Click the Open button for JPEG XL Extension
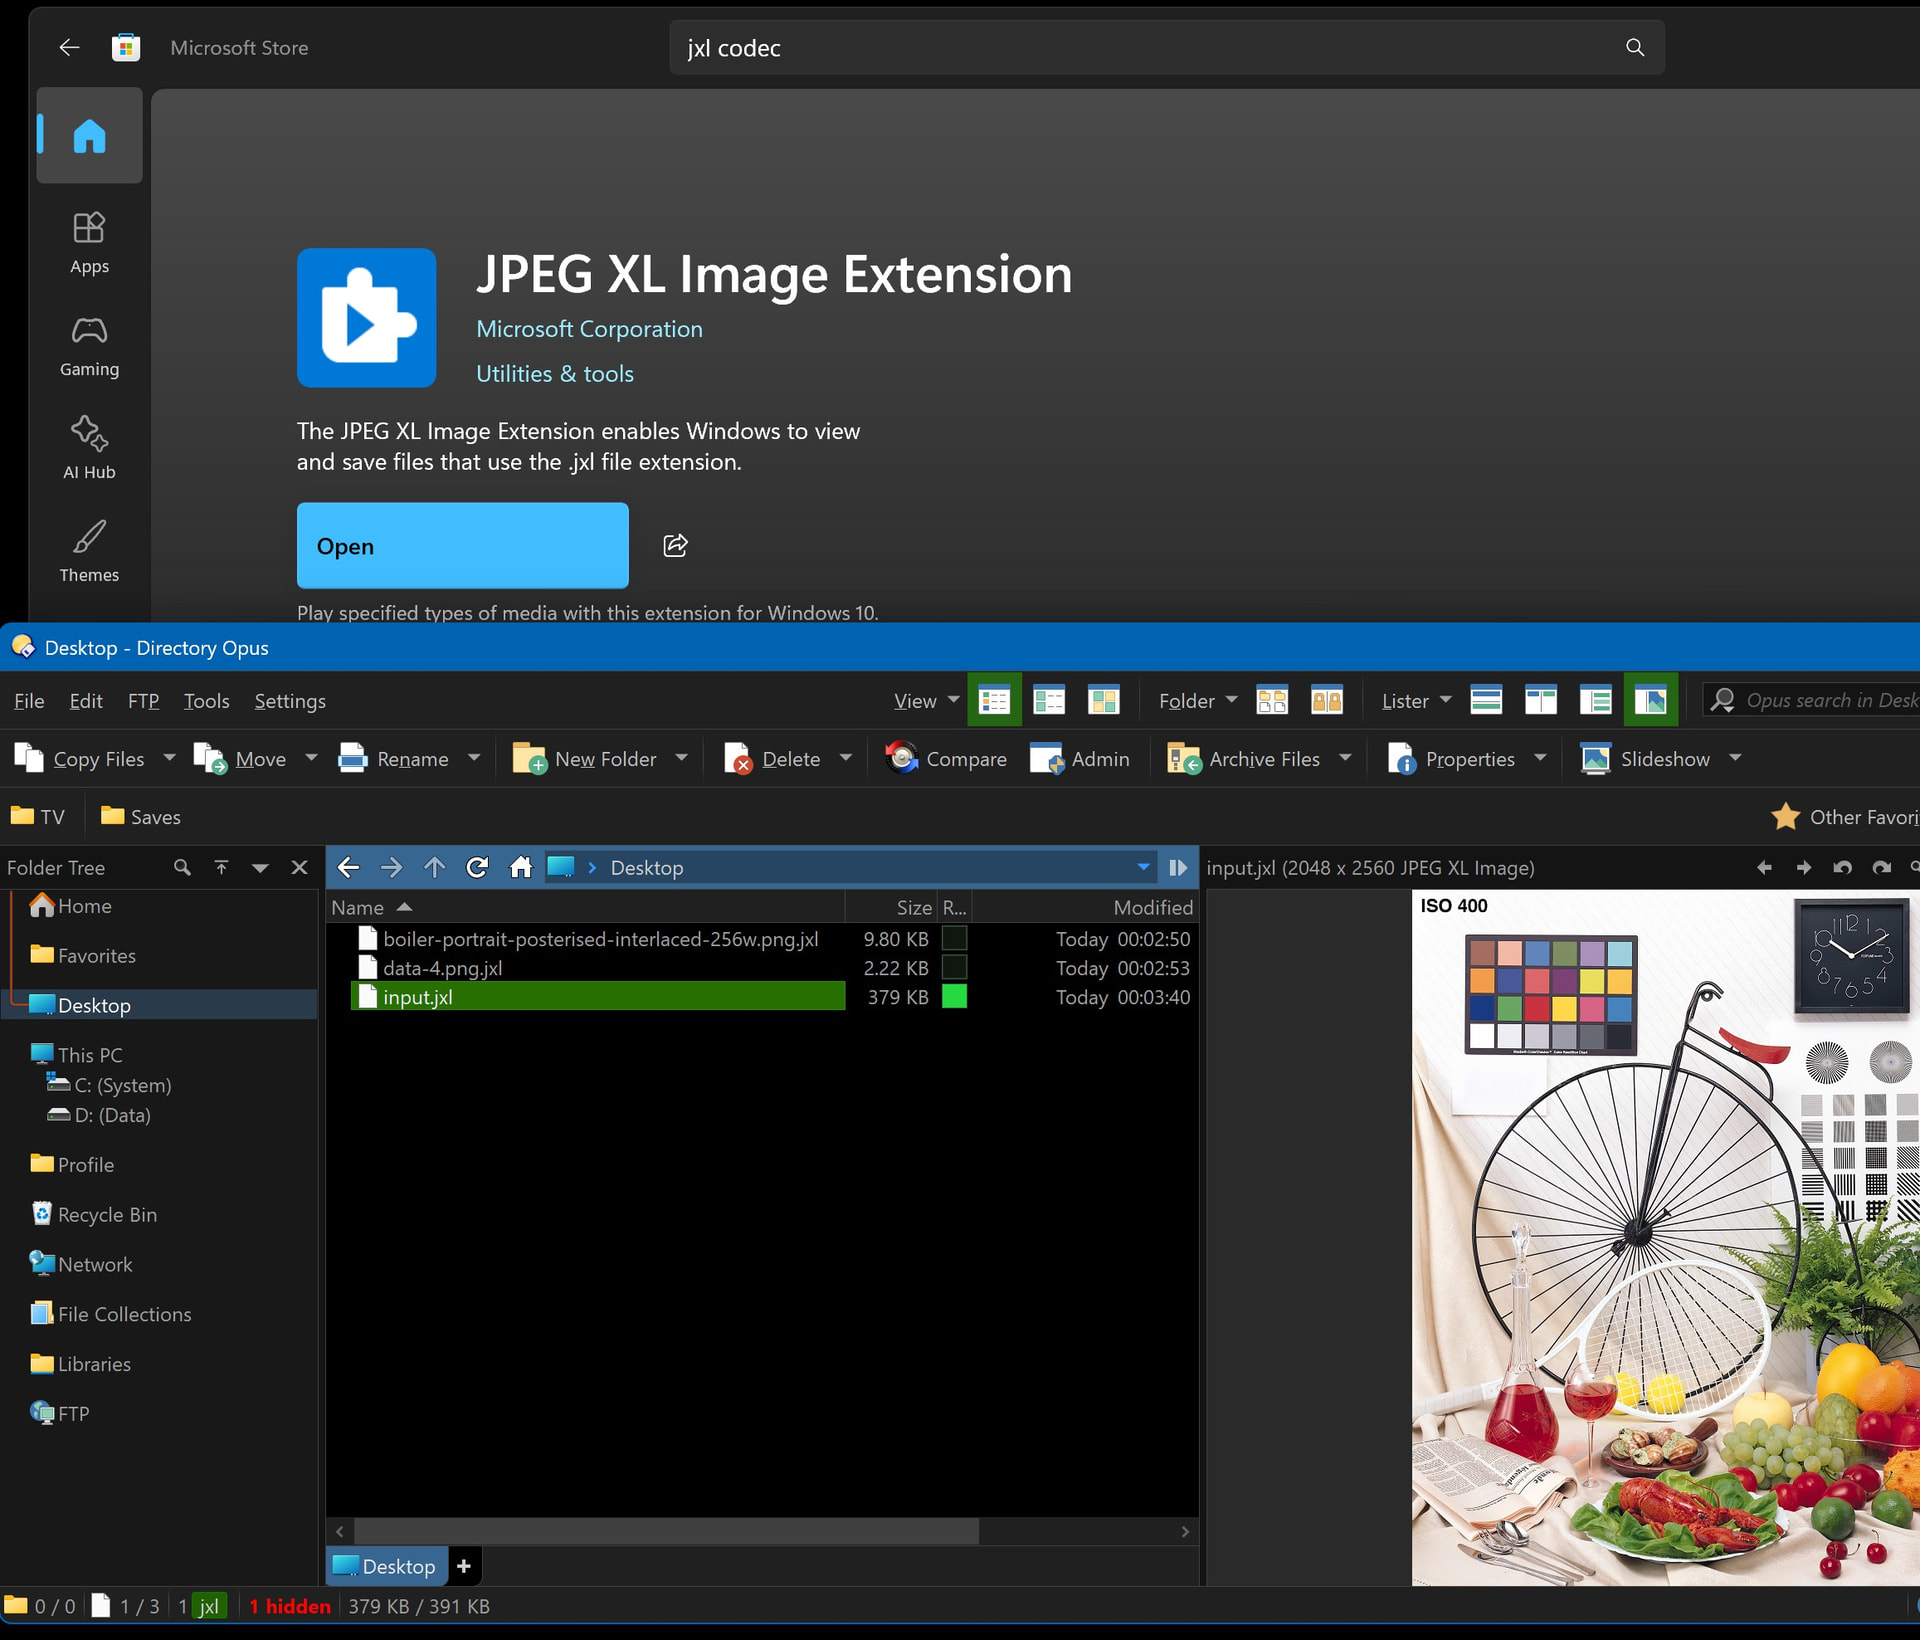Screen dimensions: 1920x1640 462,545
